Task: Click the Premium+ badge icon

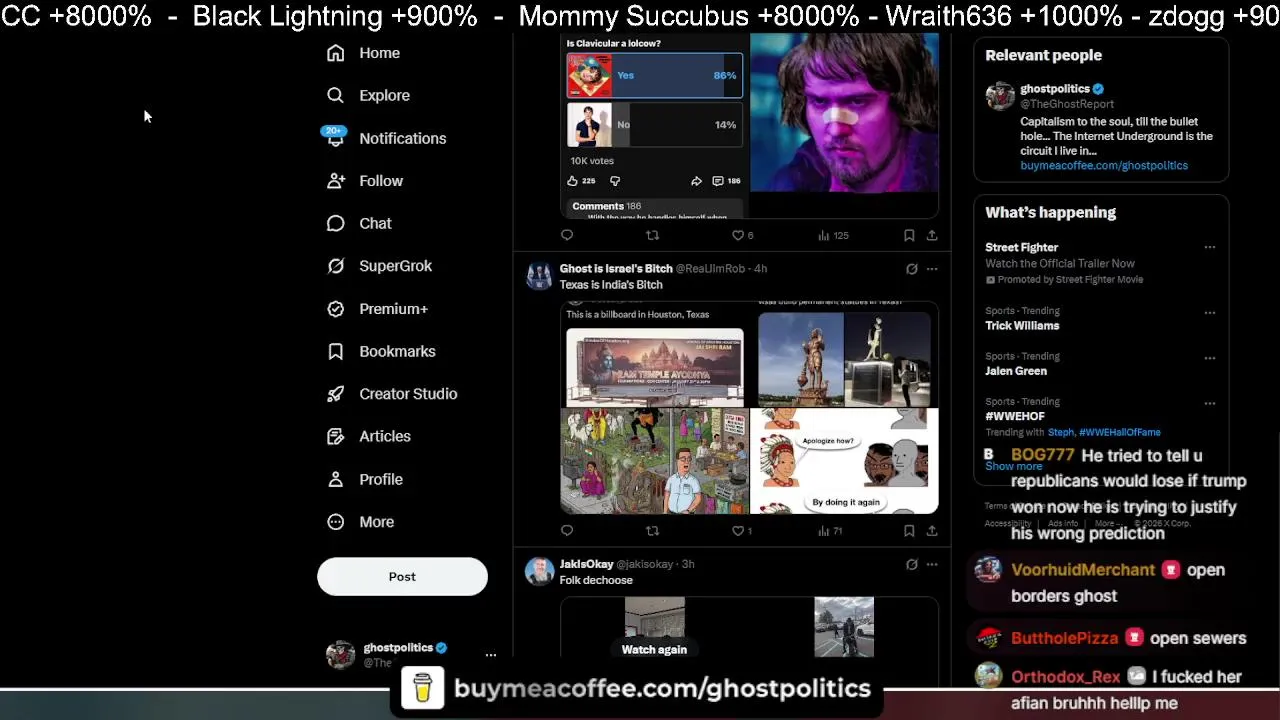Action: (x=336, y=309)
